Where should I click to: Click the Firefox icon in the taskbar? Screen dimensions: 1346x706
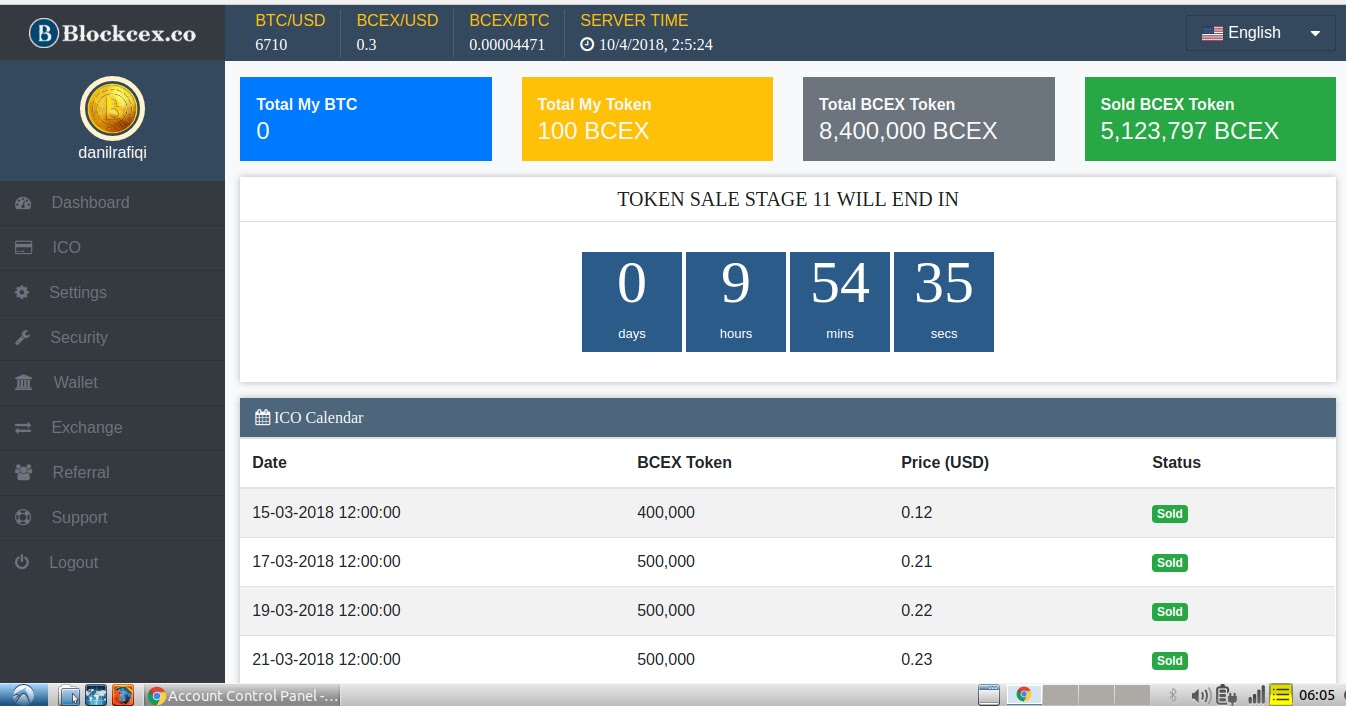pyautogui.click(x=122, y=695)
